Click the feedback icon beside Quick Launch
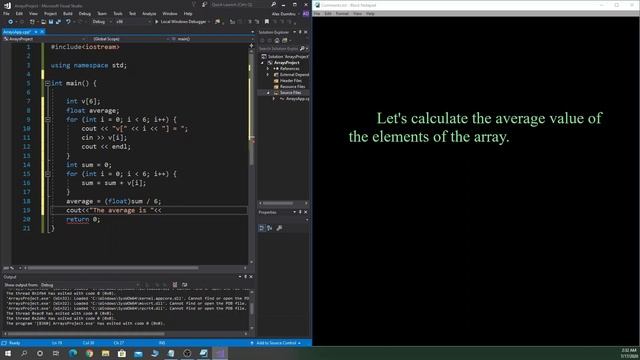This screenshot has height=360, width=640. click(x=204, y=4)
